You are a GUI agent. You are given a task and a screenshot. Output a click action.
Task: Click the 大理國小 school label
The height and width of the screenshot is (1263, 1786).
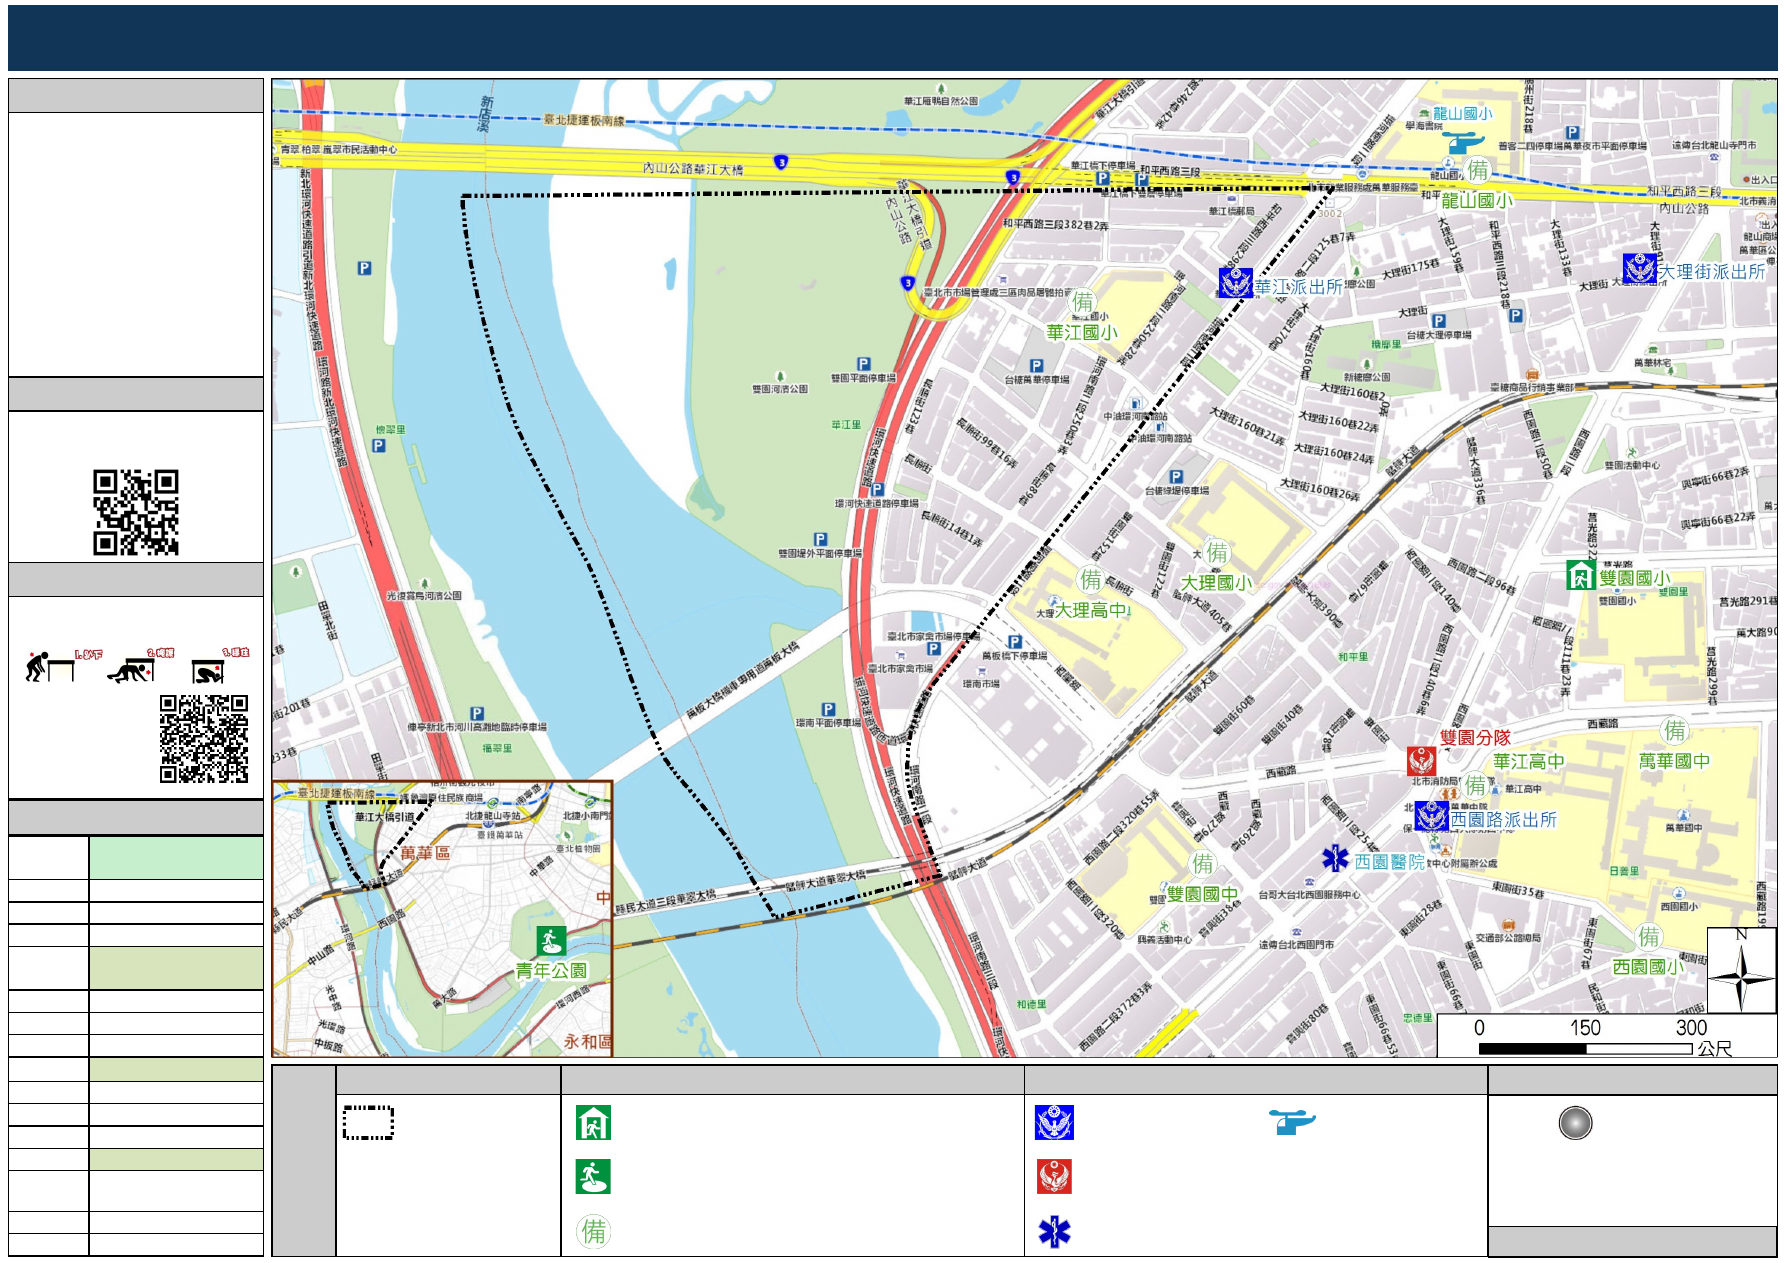tap(1217, 583)
